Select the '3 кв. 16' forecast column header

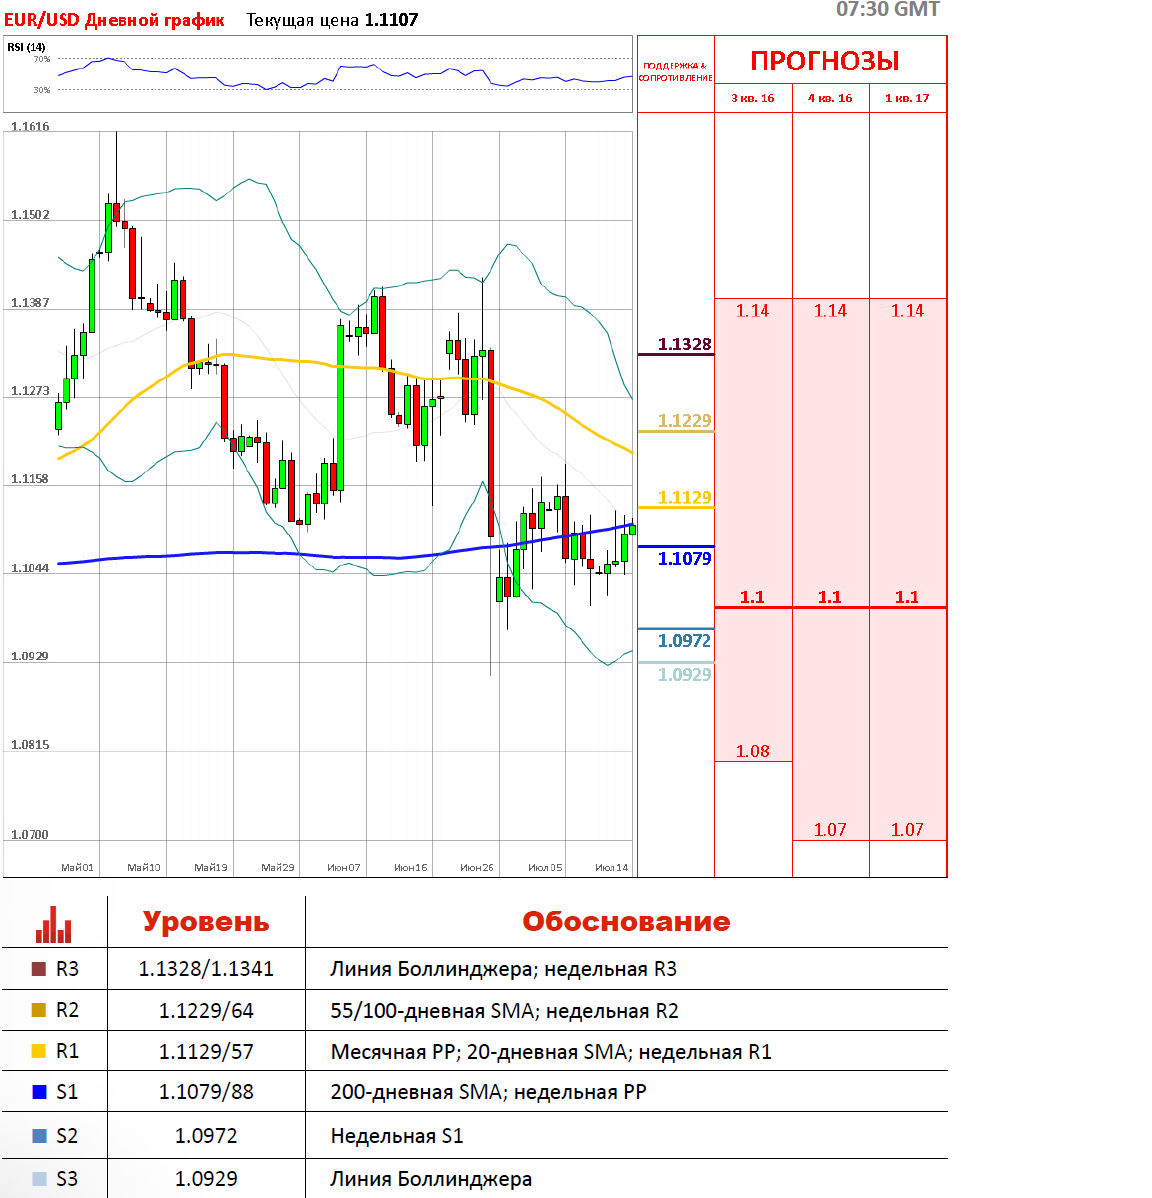[752, 99]
